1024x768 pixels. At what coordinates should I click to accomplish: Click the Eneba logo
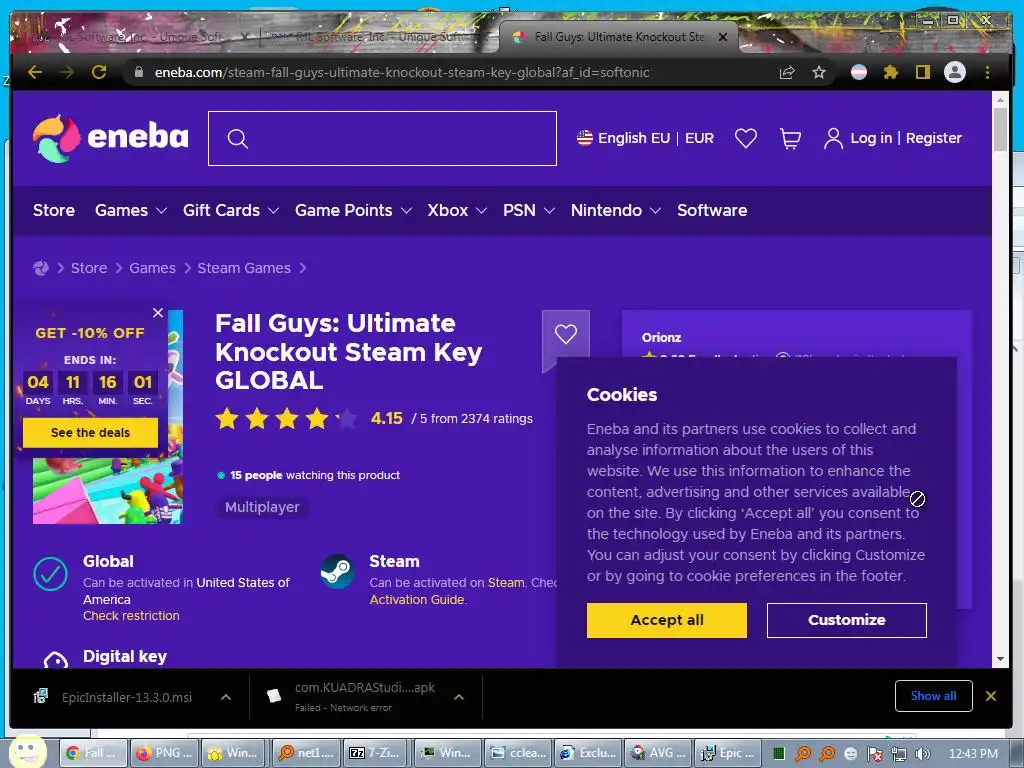click(x=110, y=138)
